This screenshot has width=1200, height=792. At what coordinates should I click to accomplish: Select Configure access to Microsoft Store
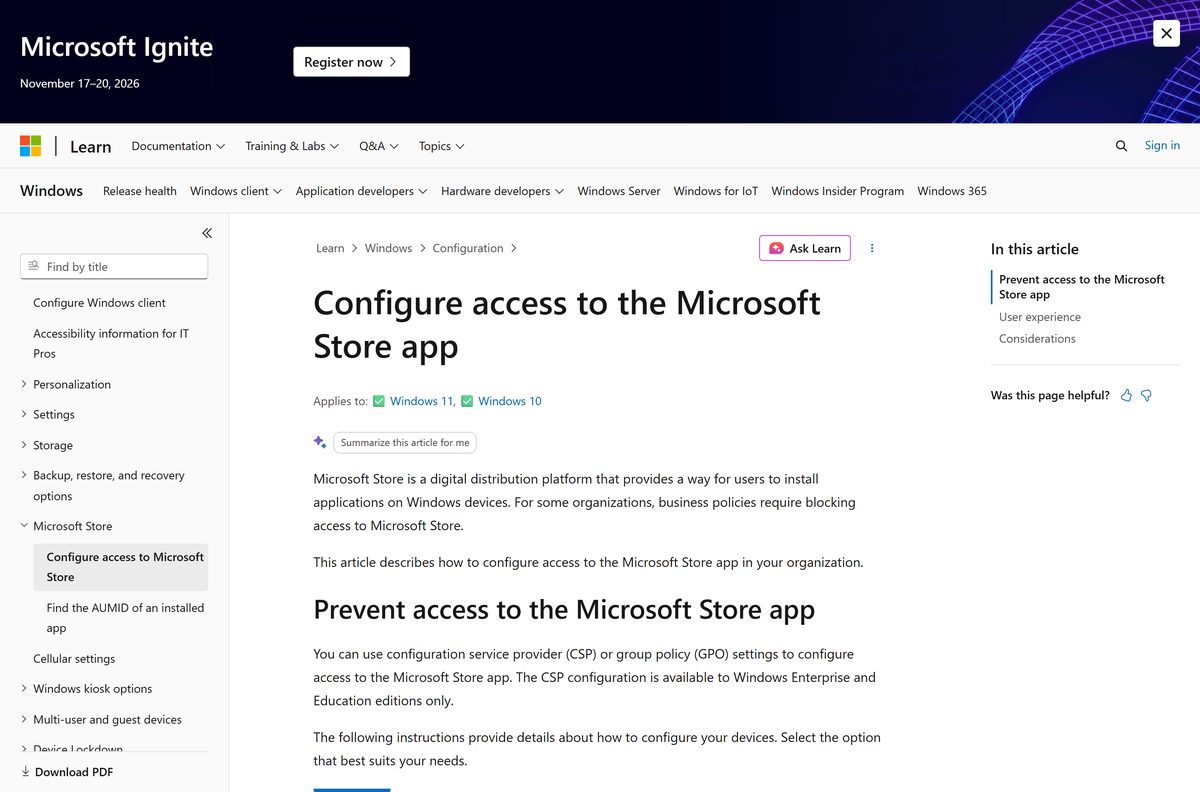(120, 567)
